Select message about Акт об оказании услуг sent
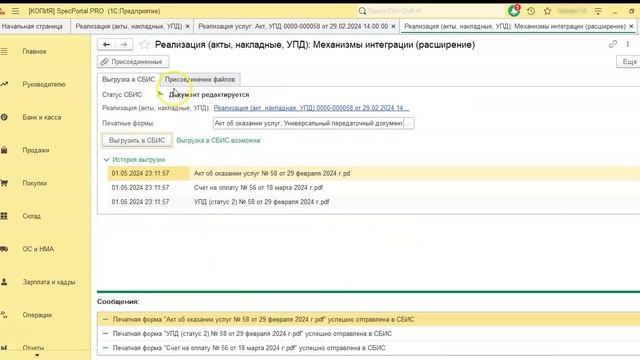 click(x=369, y=319)
